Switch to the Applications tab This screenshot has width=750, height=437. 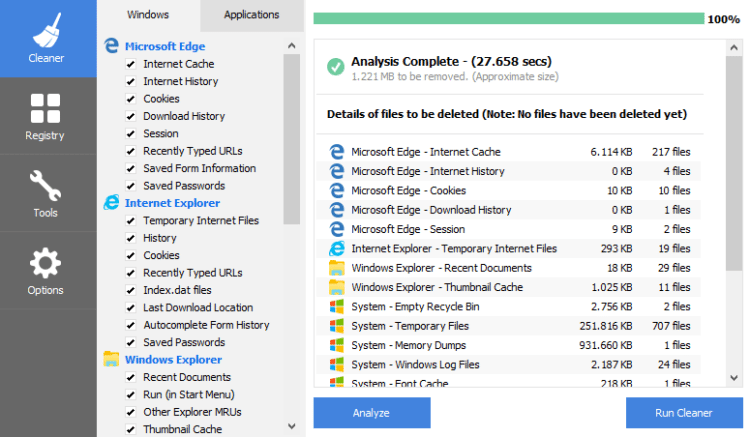pos(252,15)
